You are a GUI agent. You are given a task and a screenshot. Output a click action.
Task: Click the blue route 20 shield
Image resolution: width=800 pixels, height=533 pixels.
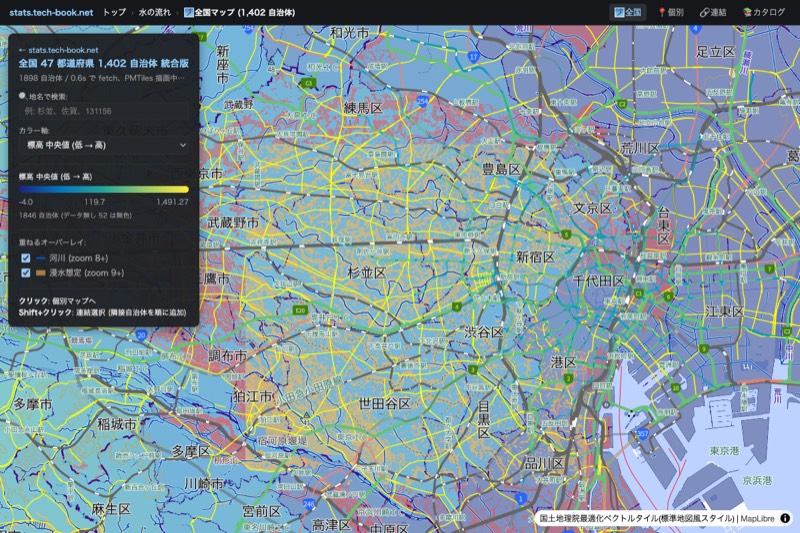(141, 335)
